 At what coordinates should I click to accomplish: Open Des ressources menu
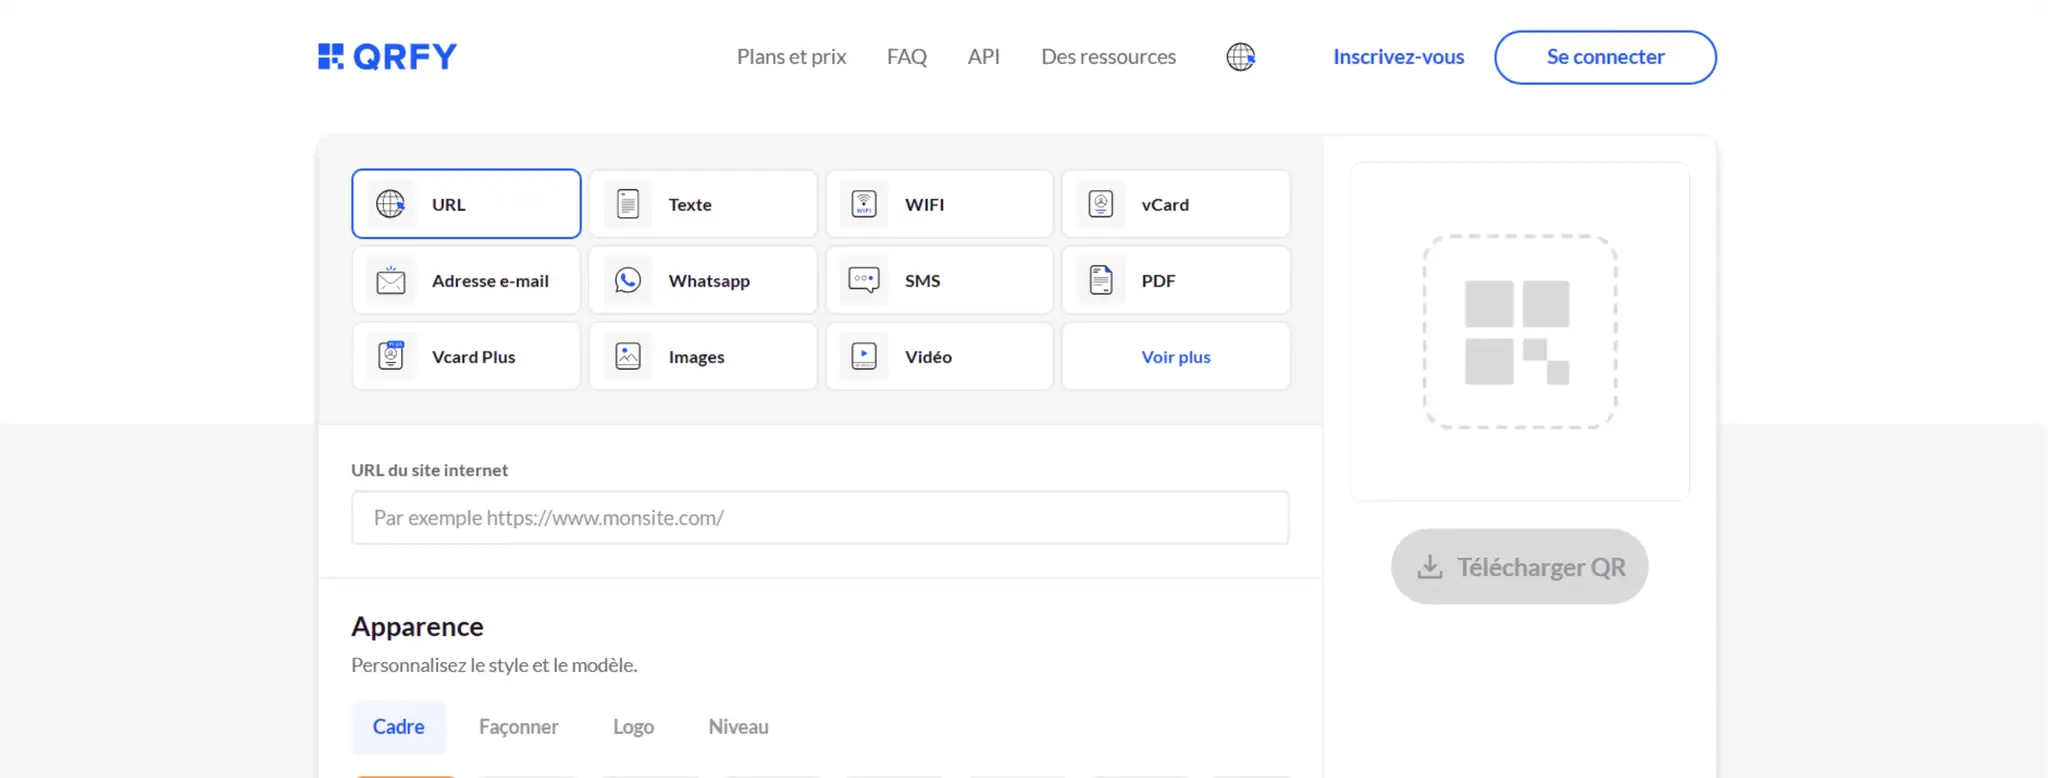coord(1108,57)
